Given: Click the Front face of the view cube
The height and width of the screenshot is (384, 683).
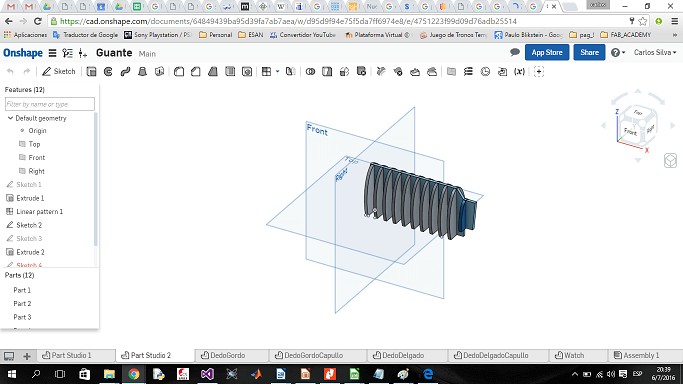Looking at the screenshot, I should point(630,131).
